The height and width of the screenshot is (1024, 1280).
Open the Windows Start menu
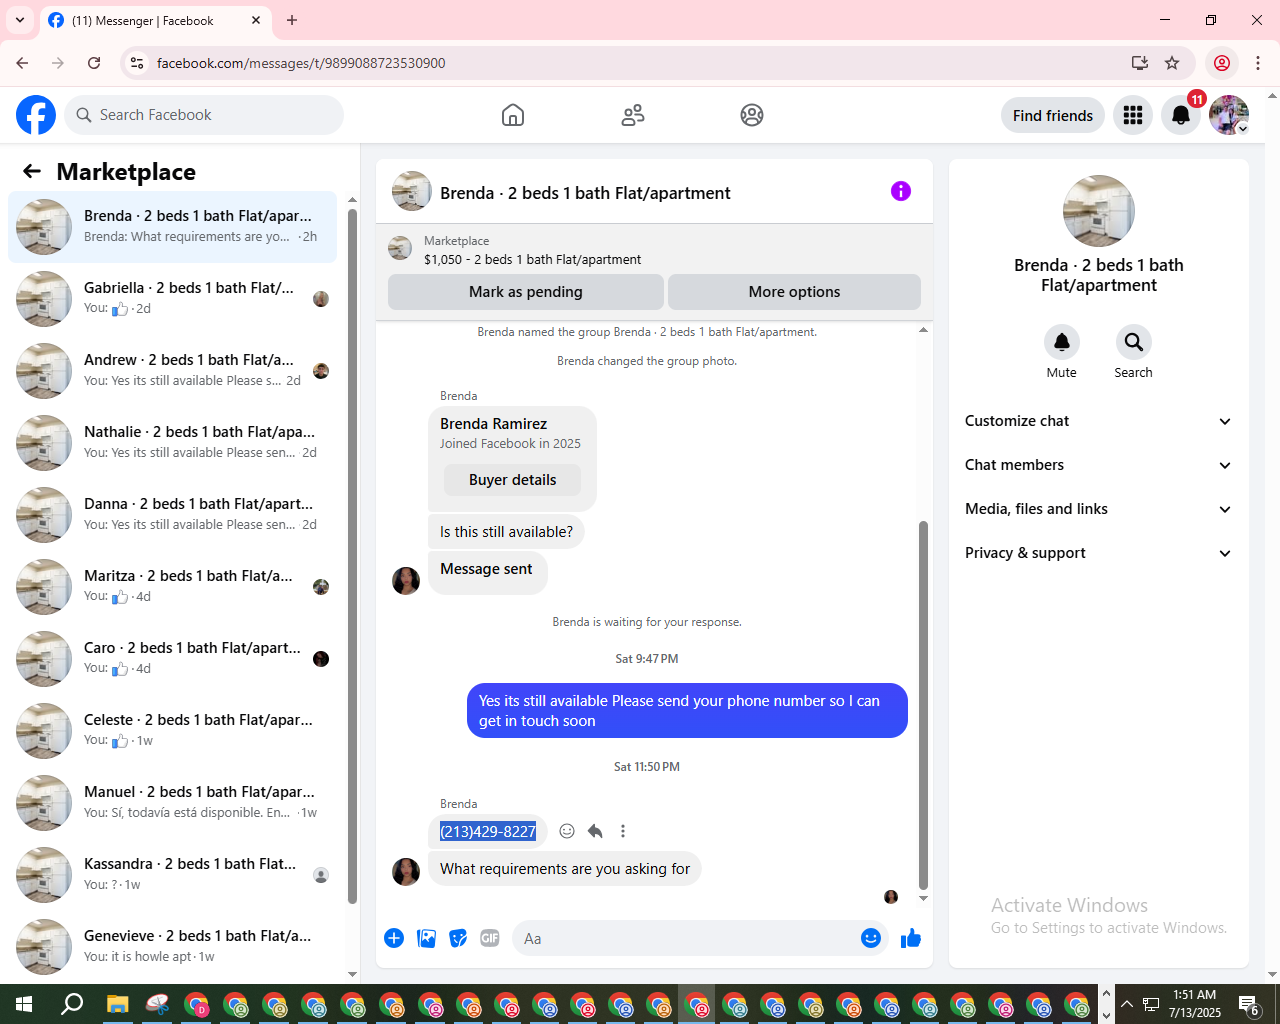(24, 1004)
